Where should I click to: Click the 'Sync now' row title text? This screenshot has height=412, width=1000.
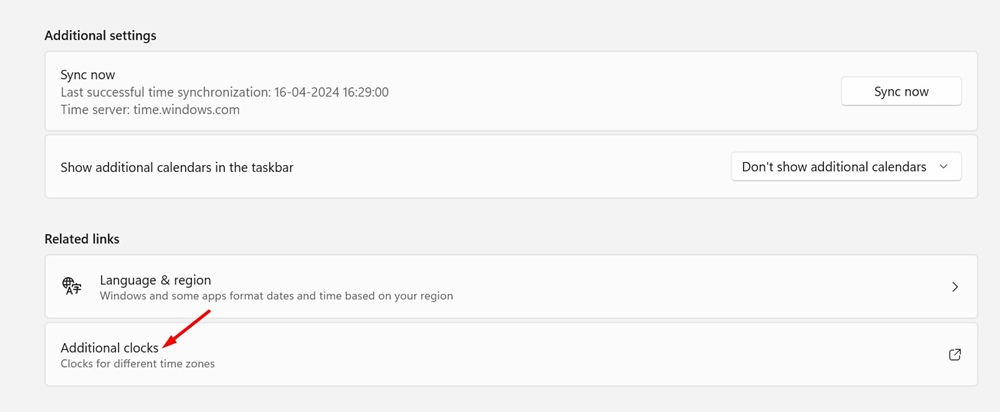click(x=88, y=75)
